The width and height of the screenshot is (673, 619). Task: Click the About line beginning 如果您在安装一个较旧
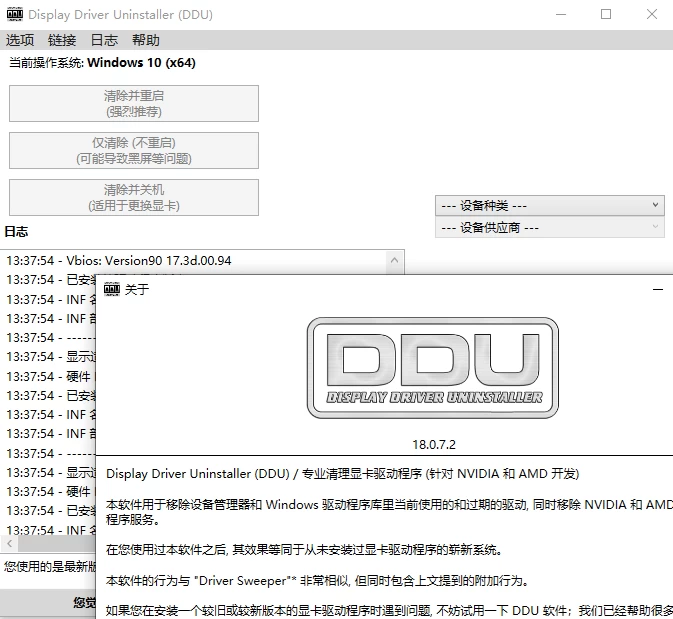pos(389,610)
